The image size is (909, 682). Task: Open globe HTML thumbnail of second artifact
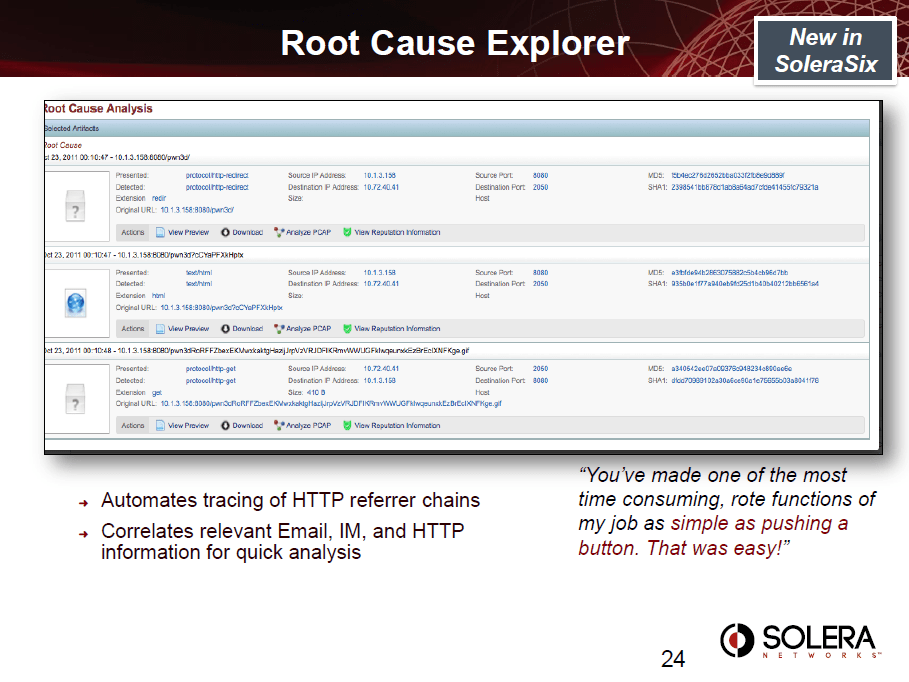pyautogui.click(x=75, y=303)
